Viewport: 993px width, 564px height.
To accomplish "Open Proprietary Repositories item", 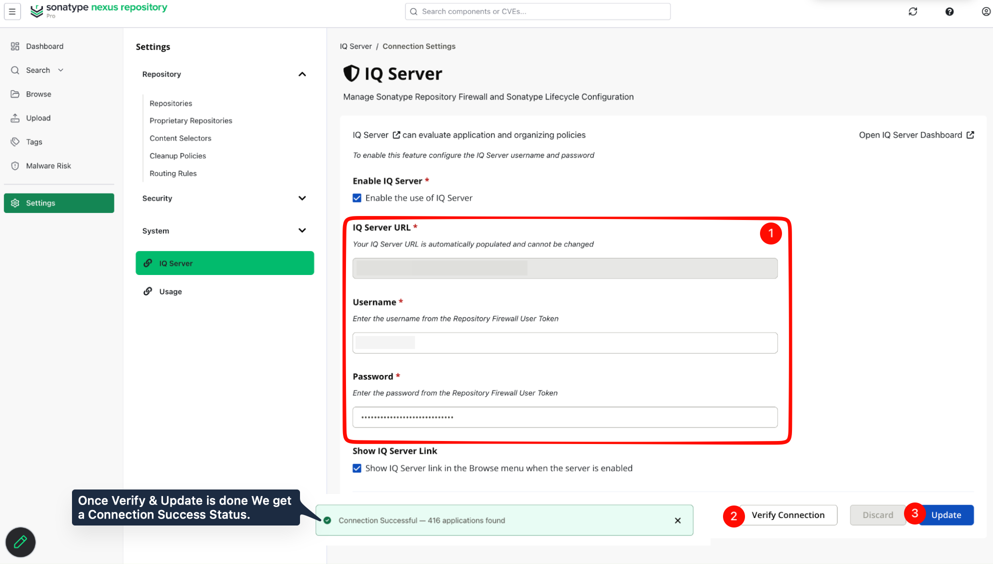I will coord(191,121).
